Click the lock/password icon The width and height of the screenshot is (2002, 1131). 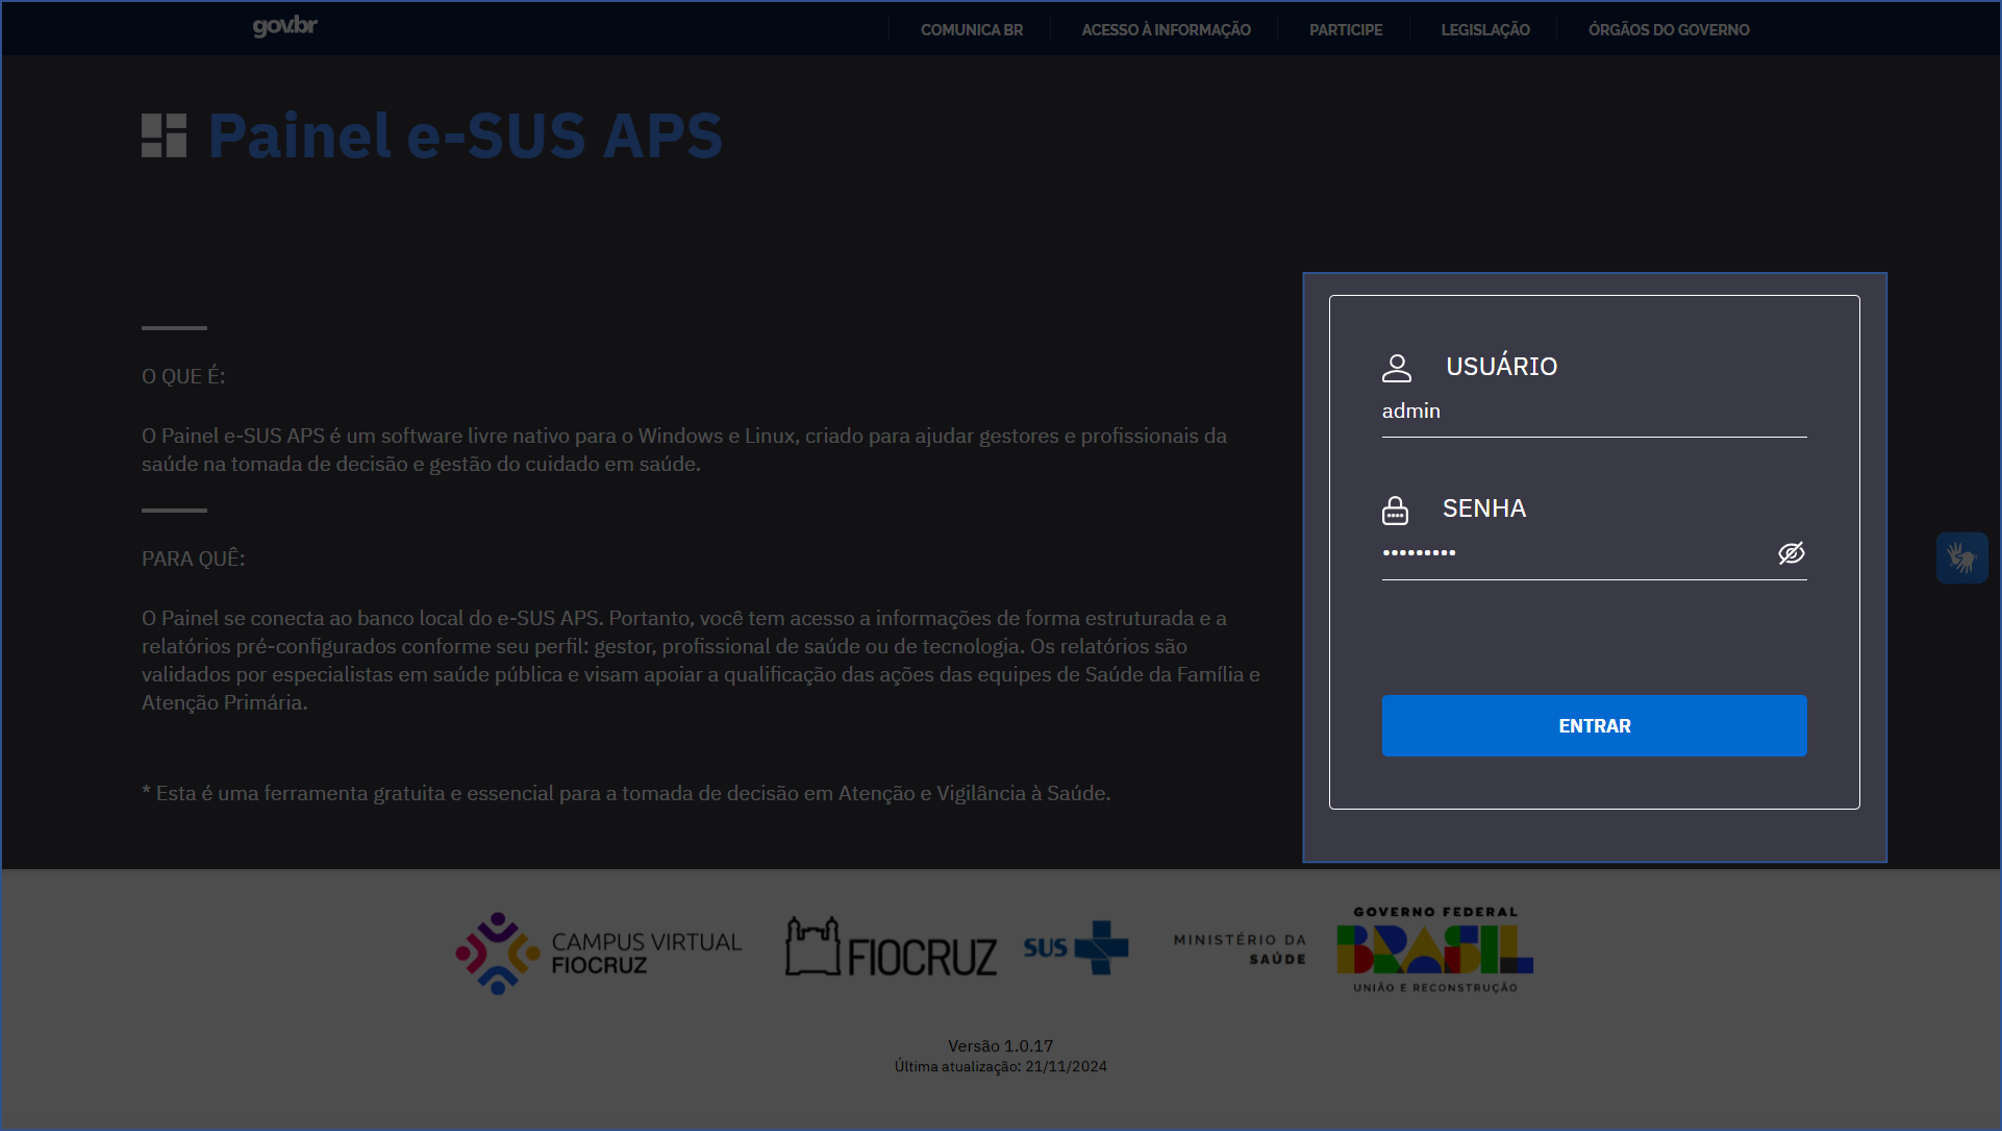click(x=1394, y=508)
